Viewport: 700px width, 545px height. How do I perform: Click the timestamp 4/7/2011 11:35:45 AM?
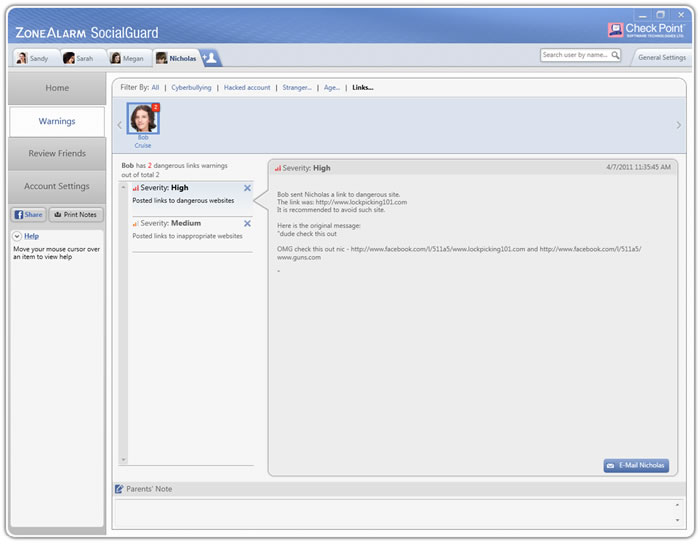pyautogui.click(x=638, y=167)
